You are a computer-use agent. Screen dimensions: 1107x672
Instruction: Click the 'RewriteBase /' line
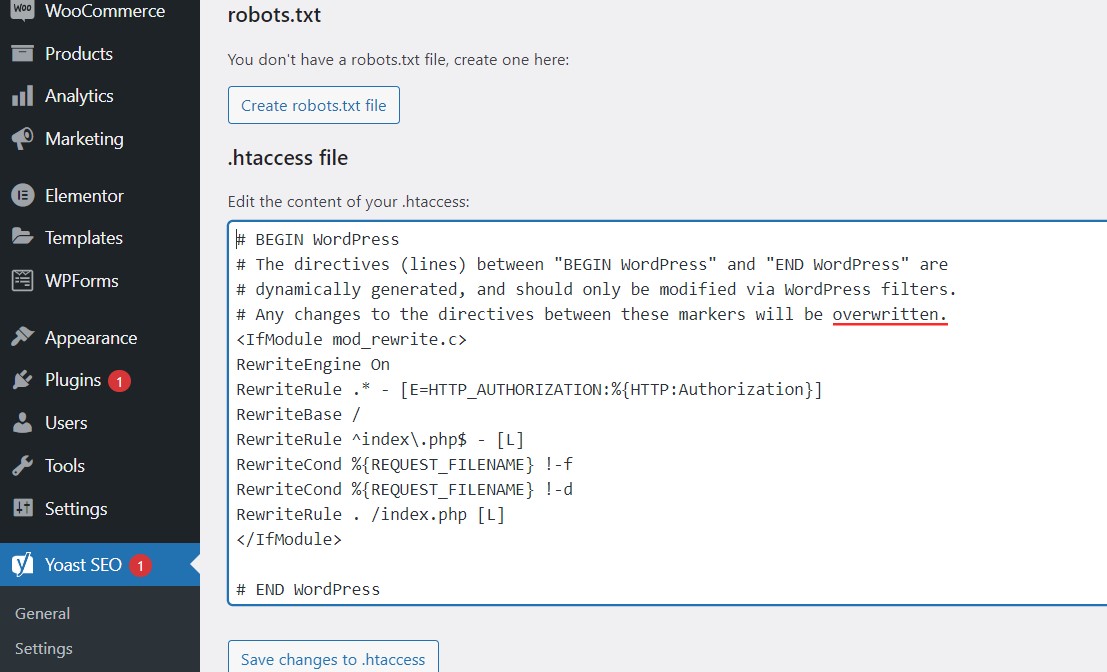click(299, 414)
